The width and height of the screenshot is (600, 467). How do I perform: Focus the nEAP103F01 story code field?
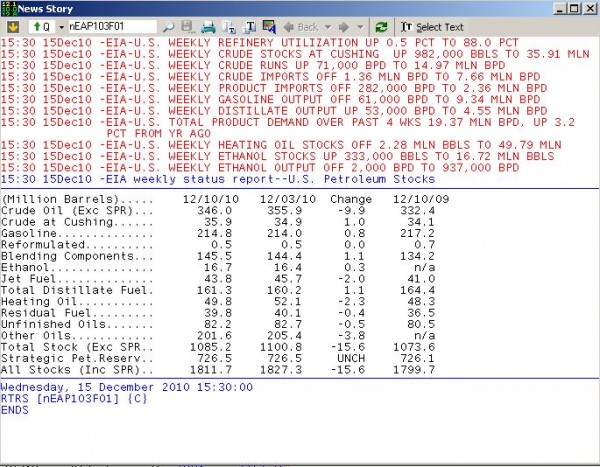click(x=112, y=26)
